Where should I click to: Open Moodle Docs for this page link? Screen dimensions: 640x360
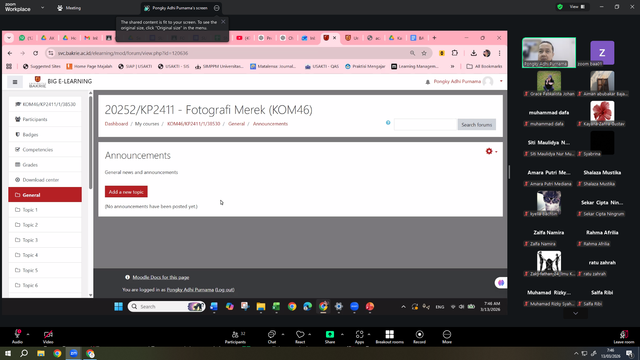coord(161,277)
